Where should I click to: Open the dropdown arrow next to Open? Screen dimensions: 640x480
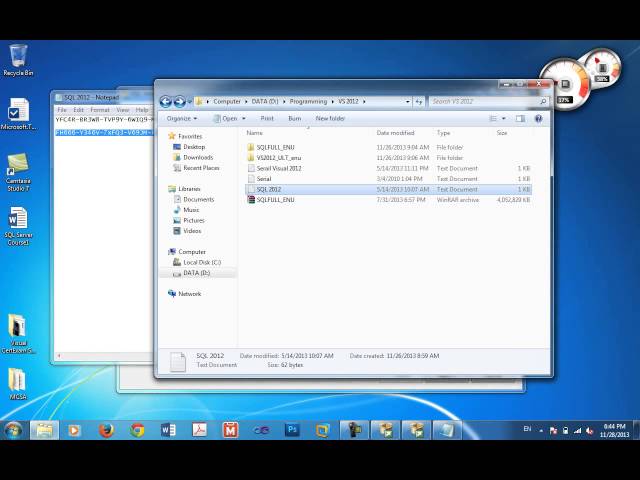pyautogui.click(x=244, y=119)
